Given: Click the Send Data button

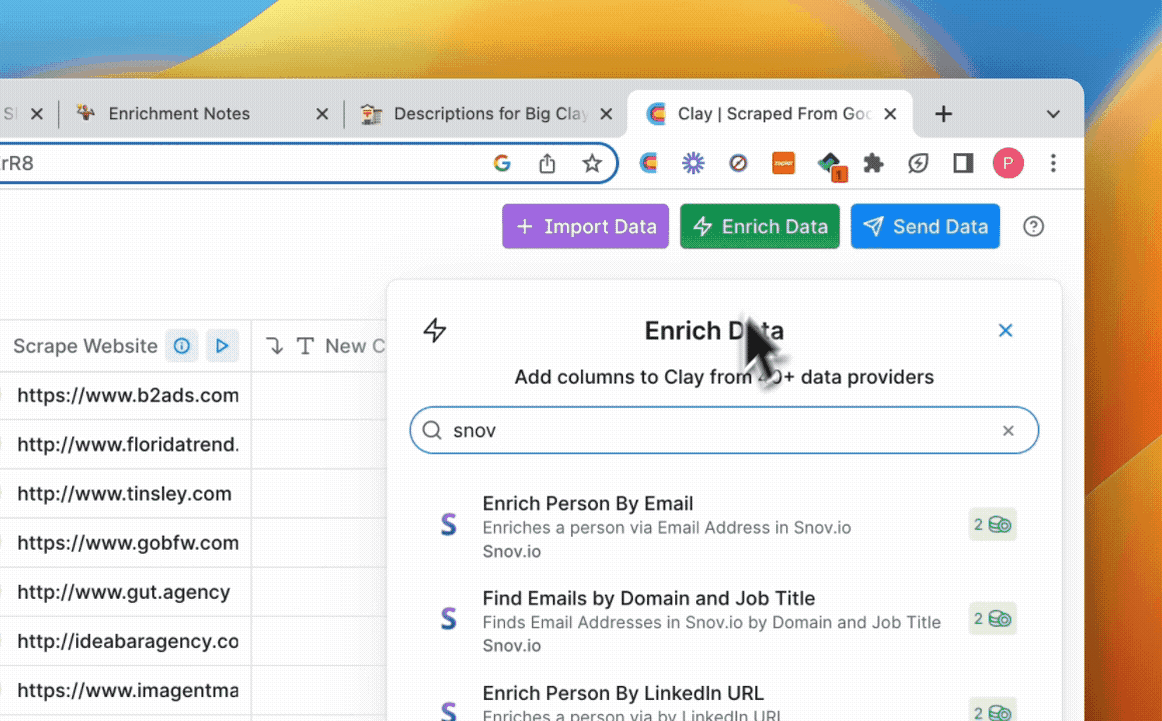Looking at the screenshot, I should tap(925, 226).
